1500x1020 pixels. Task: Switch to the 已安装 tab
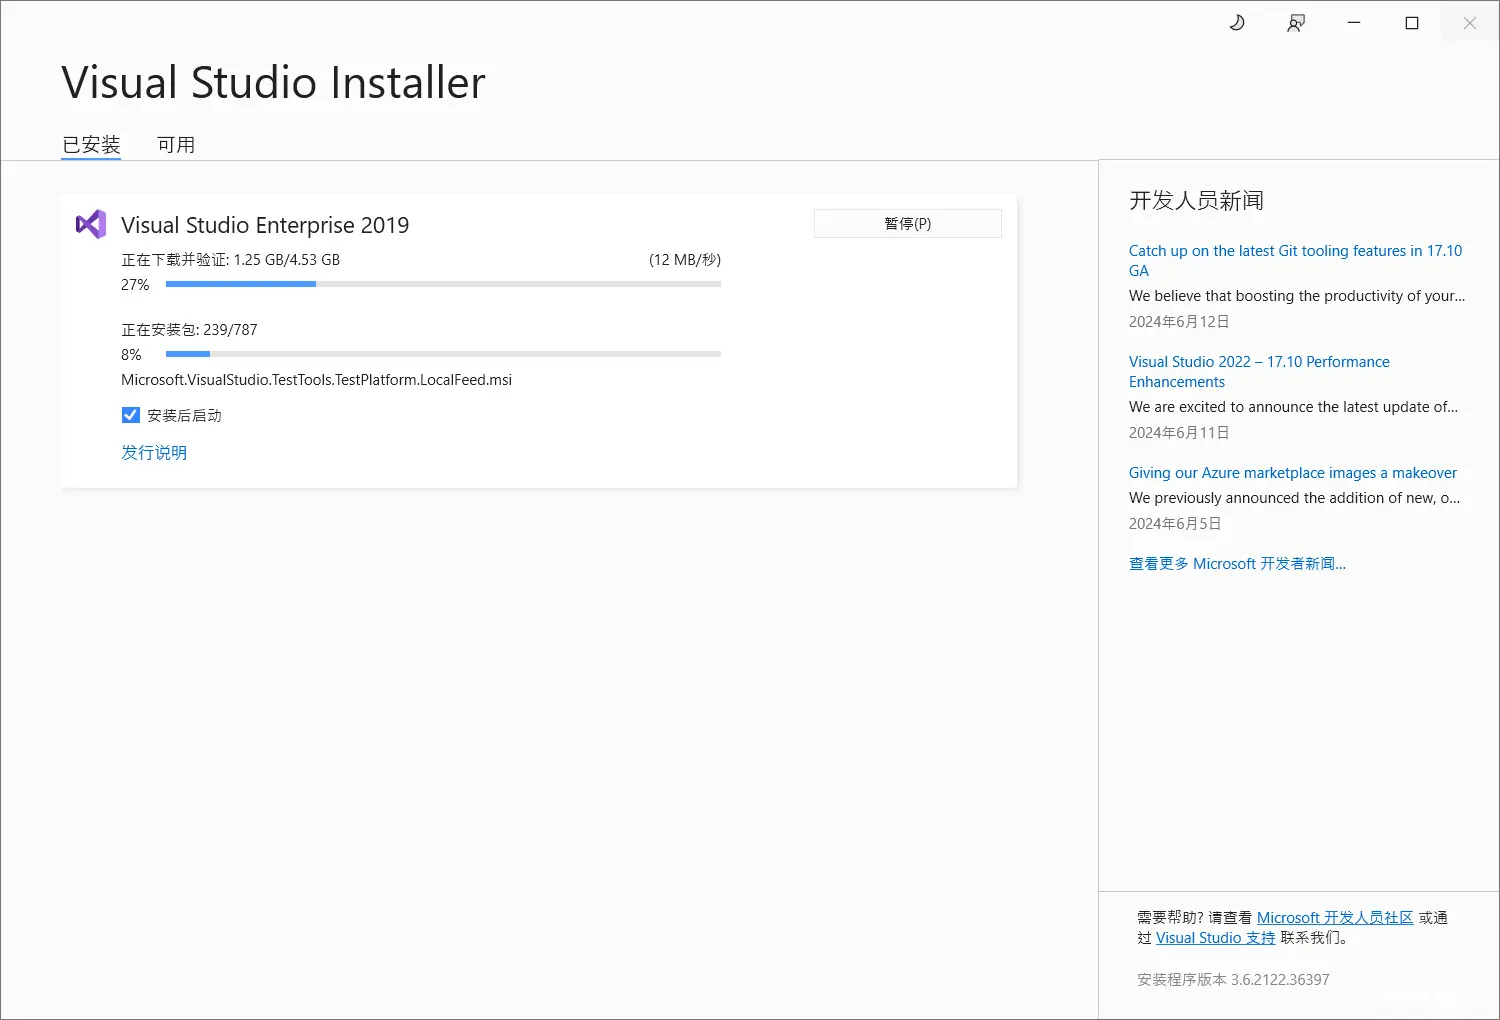[x=91, y=145]
